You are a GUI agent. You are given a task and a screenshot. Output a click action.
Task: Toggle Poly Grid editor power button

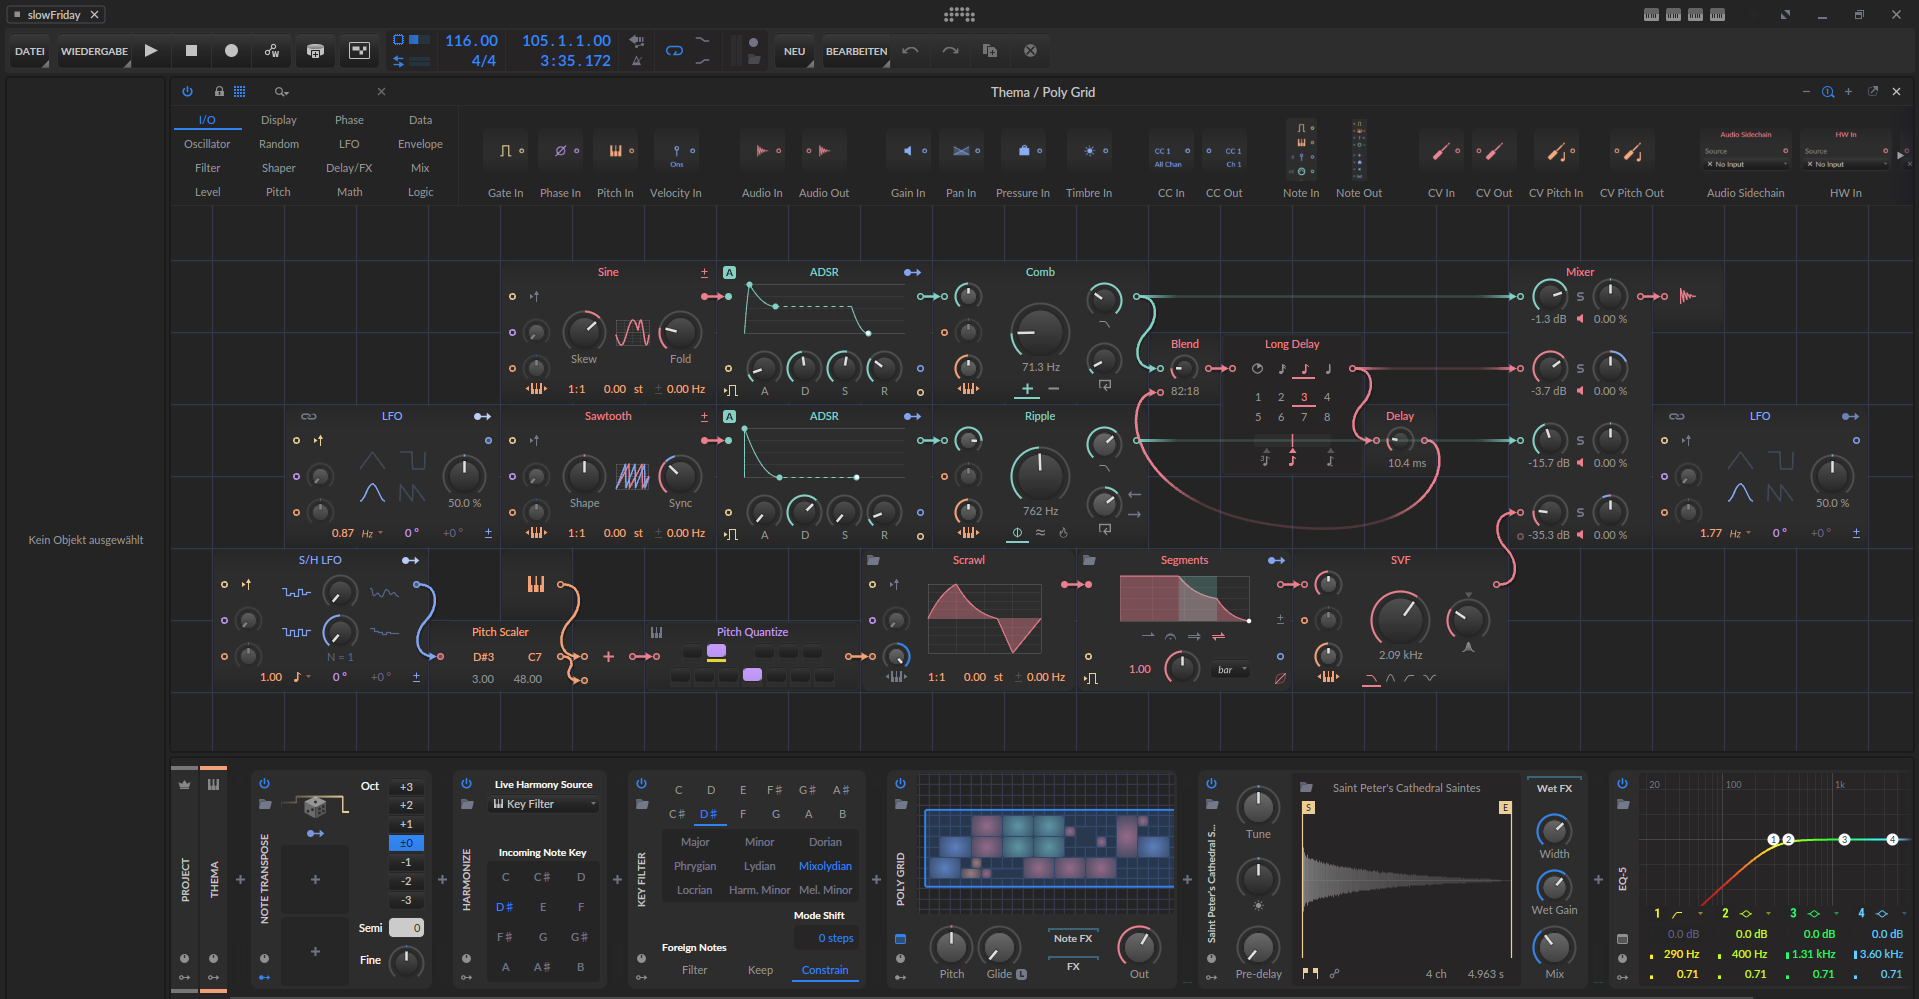click(187, 91)
